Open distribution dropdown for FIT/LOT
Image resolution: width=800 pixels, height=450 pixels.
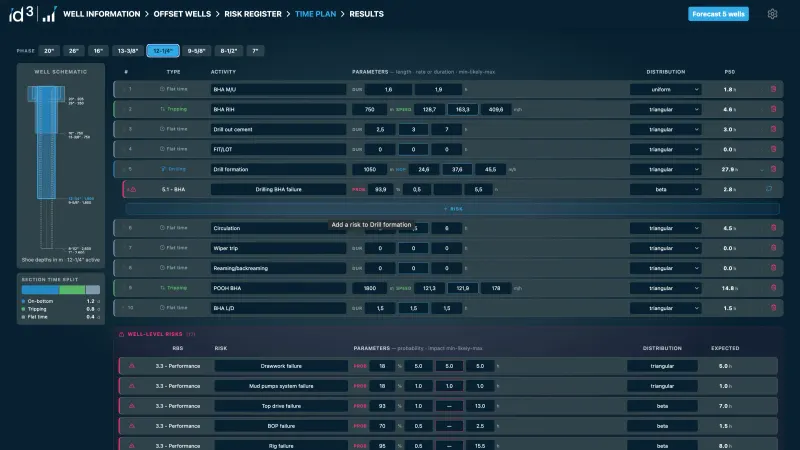[x=665, y=149]
